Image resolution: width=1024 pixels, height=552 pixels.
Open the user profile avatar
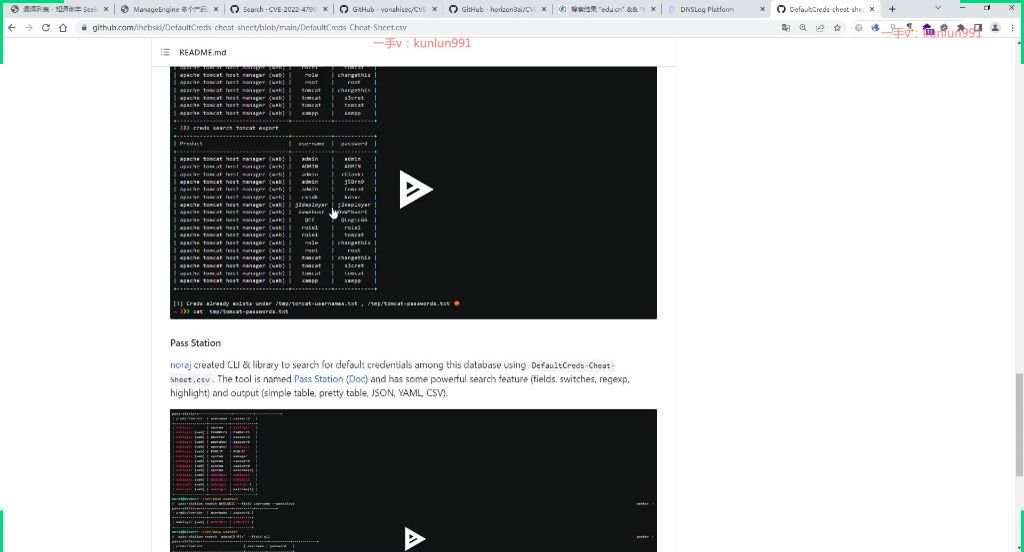click(x=995, y=28)
